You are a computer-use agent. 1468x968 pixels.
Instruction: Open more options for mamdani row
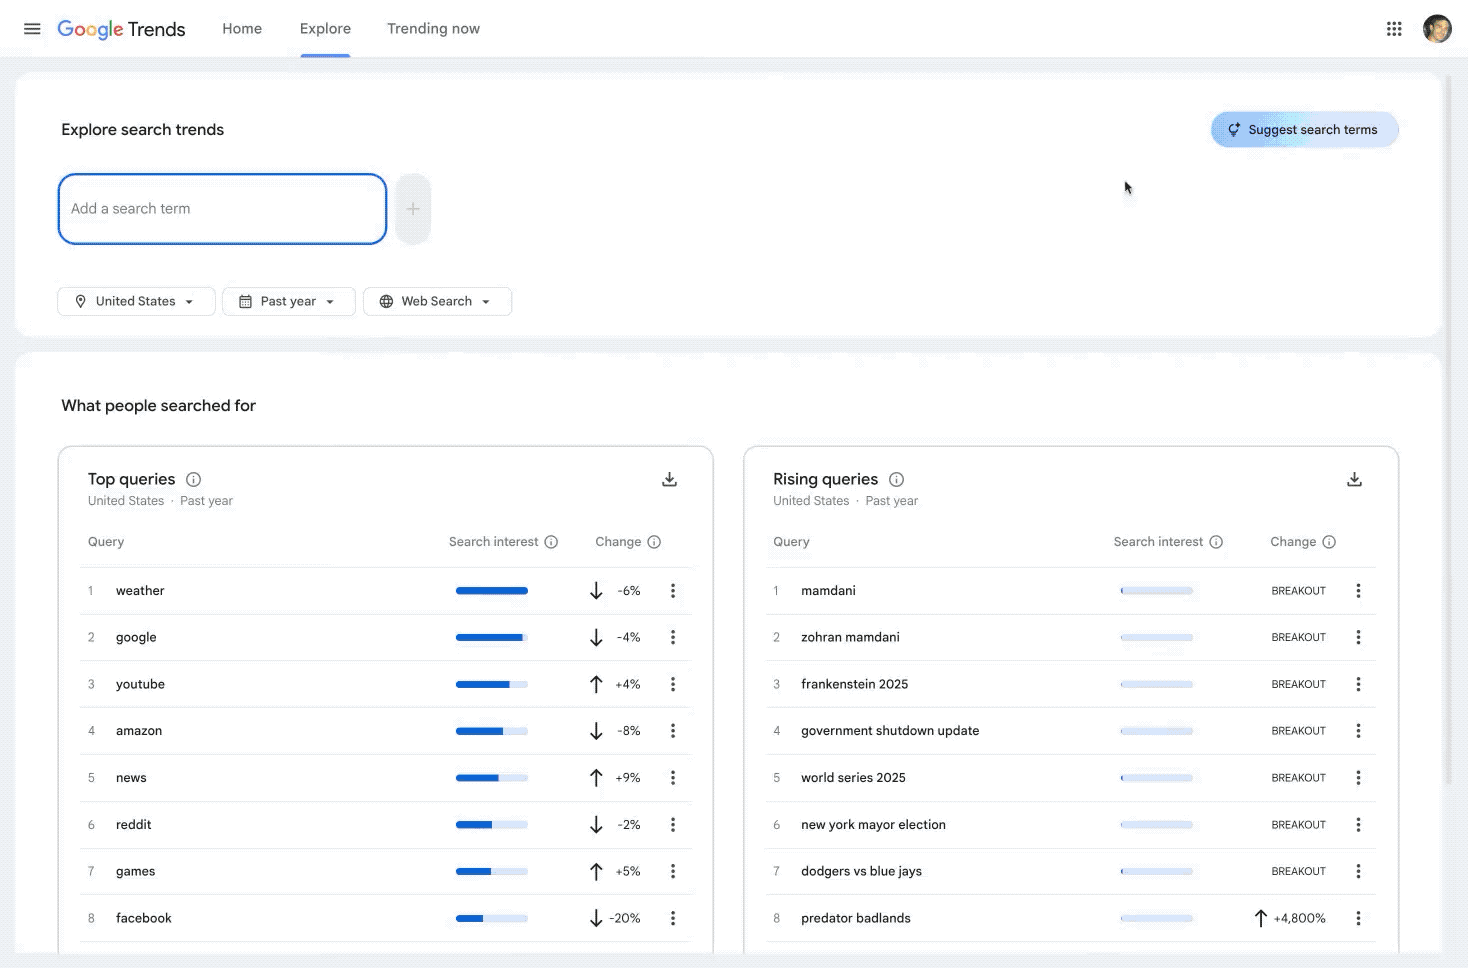pyautogui.click(x=1358, y=591)
